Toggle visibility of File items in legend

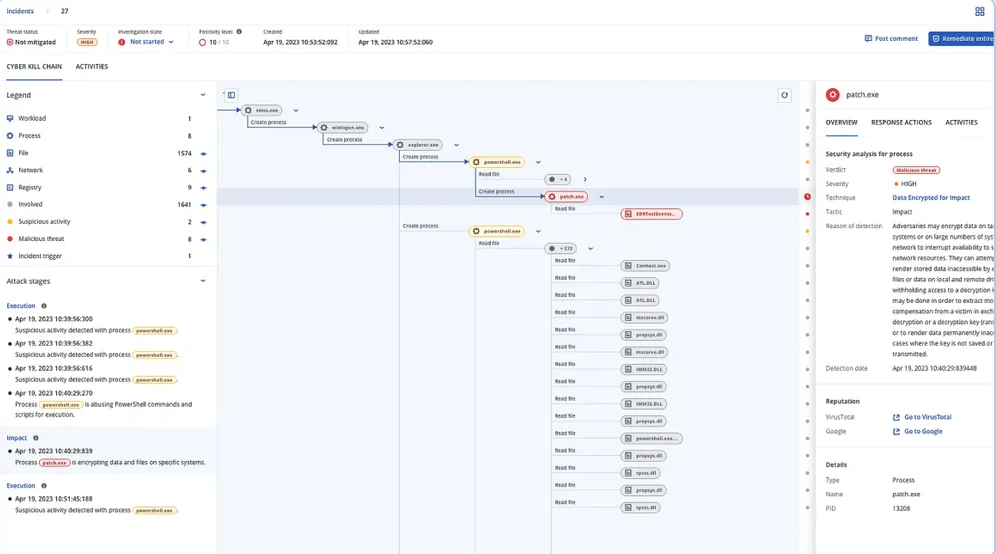click(x=203, y=154)
